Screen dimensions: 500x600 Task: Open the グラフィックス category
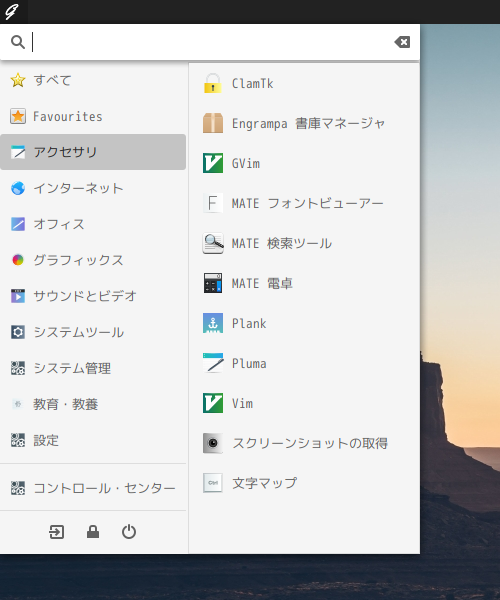(x=93, y=260)
